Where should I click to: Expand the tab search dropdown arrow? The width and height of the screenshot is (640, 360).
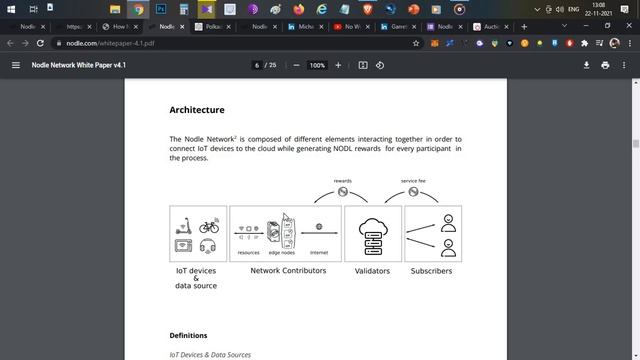pos(564,26)
